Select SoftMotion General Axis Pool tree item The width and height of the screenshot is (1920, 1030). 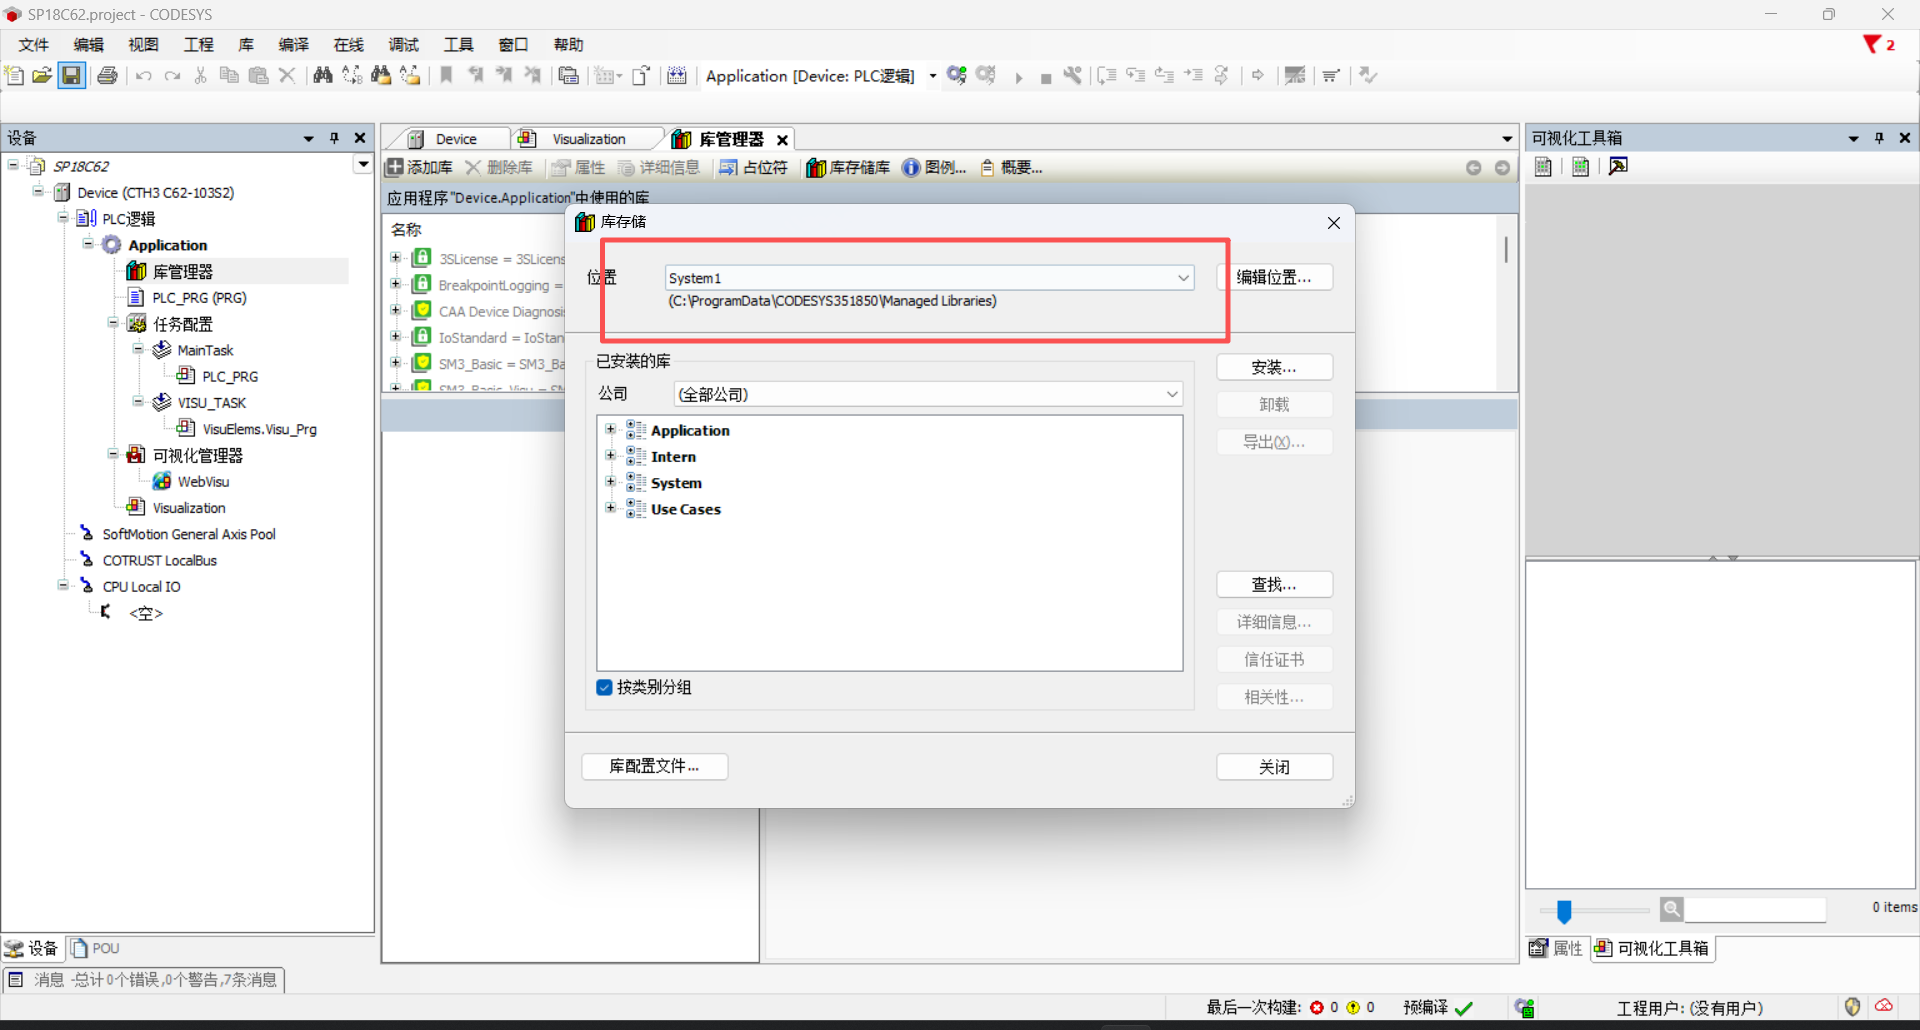[x=189, y=534]
